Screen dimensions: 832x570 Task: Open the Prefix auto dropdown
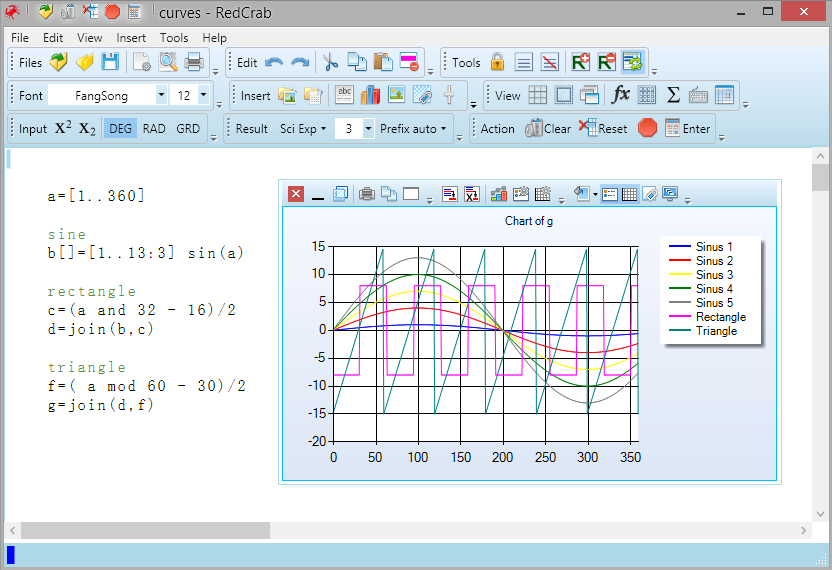414,128
